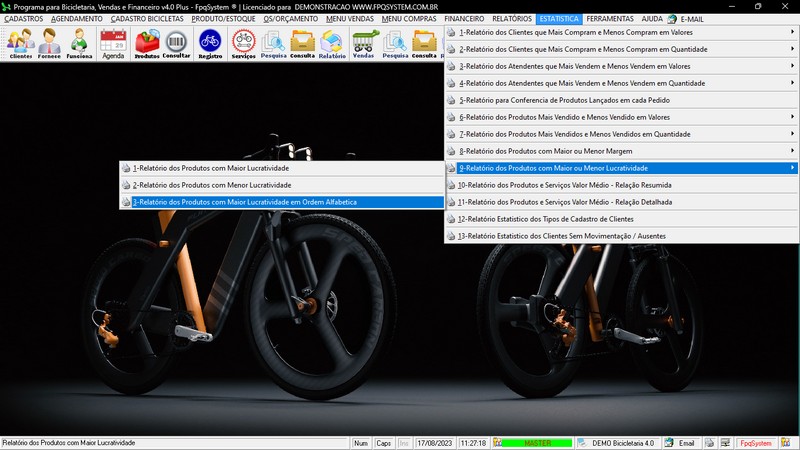Expand 2-Relatório dos Clientes em Quantidade submenu
The width and height of the screenshot is (800, 450).
pos(621,49)
